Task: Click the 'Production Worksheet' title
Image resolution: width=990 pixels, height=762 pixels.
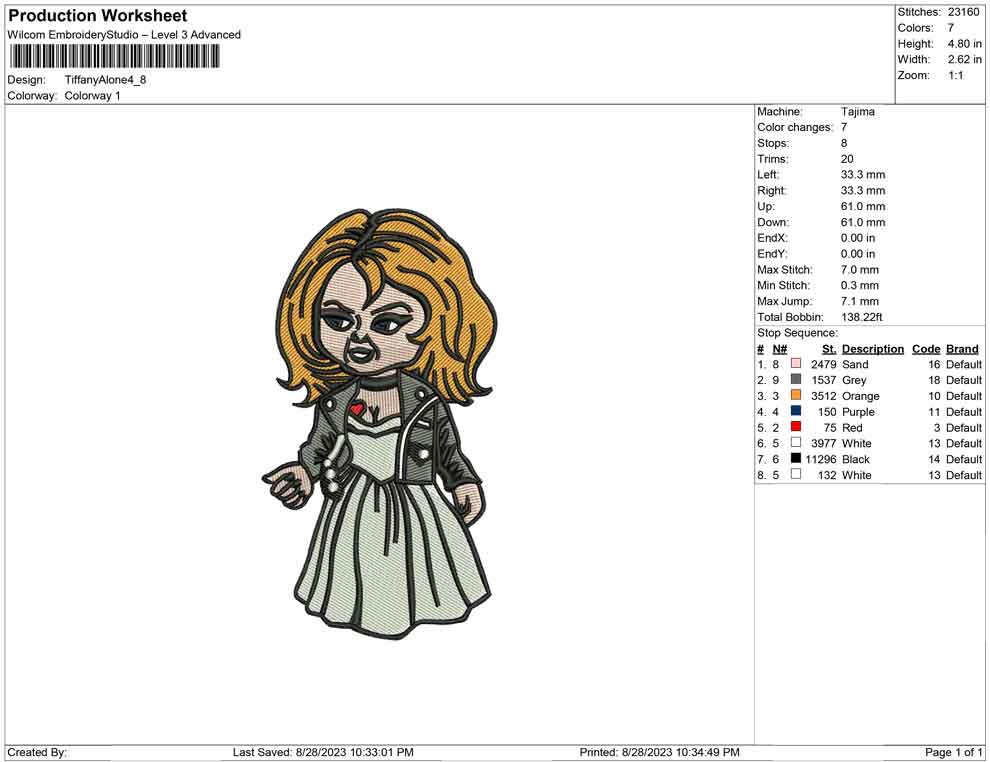Action: (x=98, y=16)
